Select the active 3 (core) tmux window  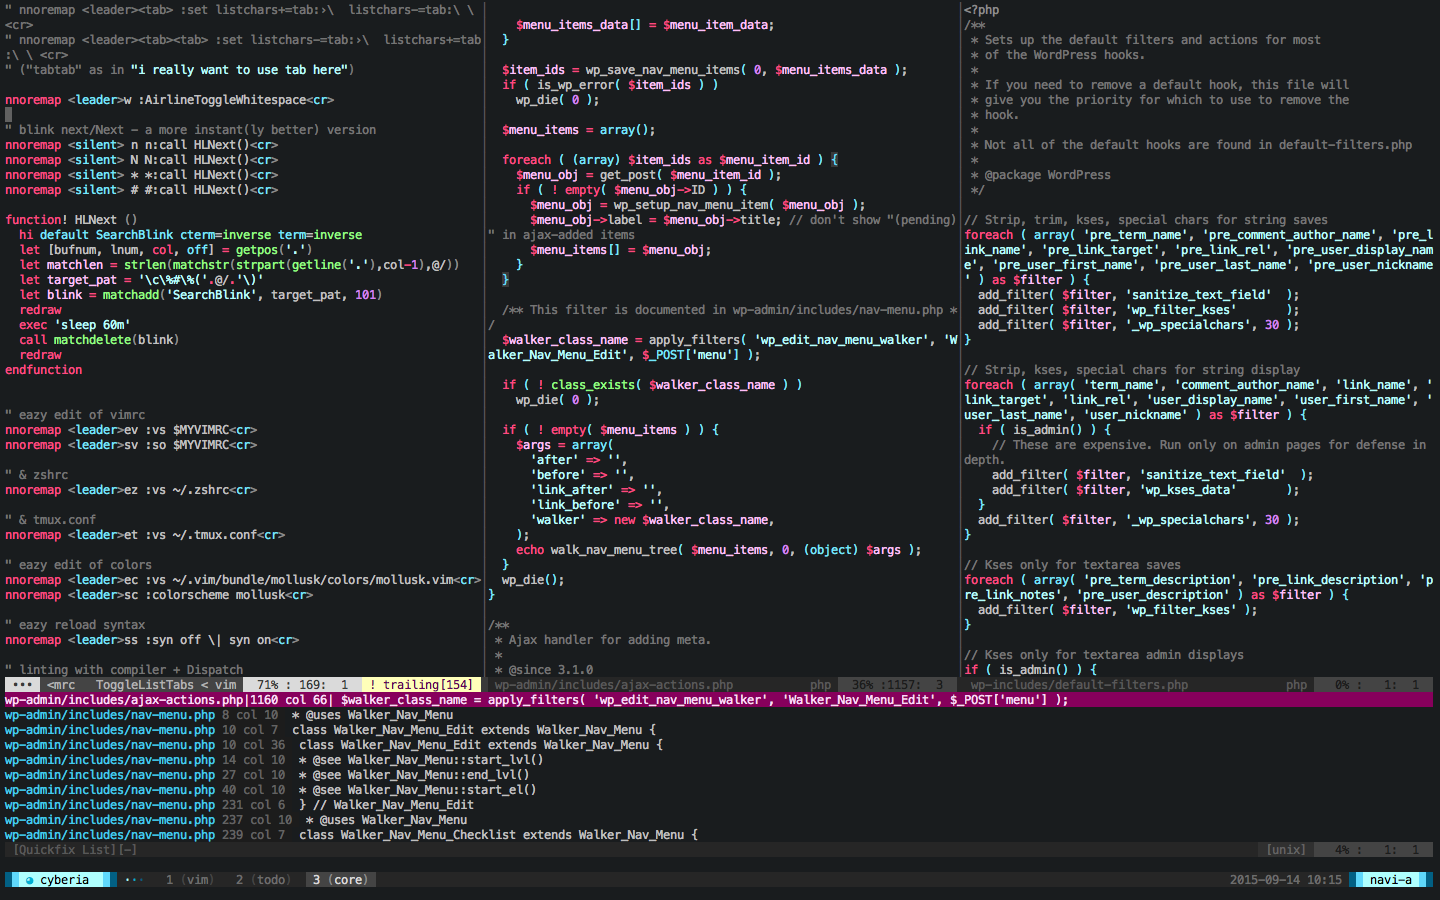click(x=340, y=879)
